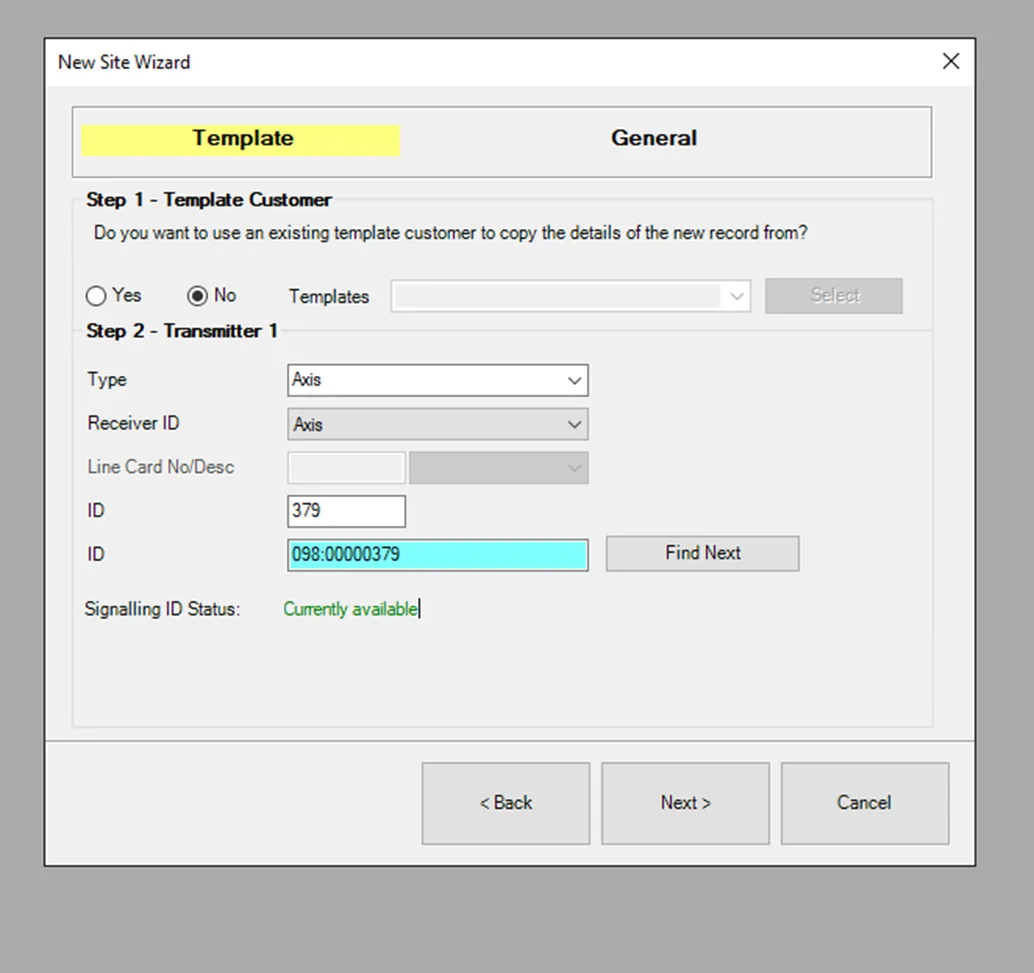Click the 'Step 1 - Template Customer' heading
Viewport: 1034px width, 973px height.
tap(209, 200)
